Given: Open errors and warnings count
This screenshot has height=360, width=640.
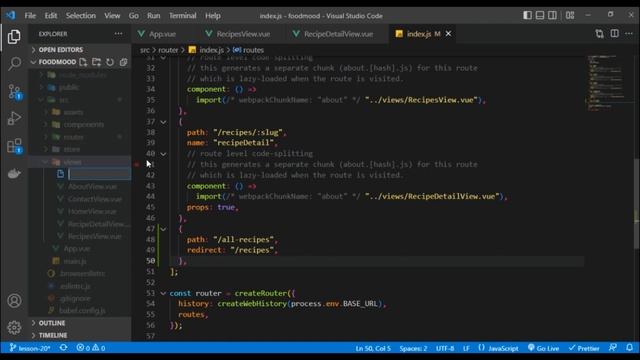Looking at the screenshot, I should 91,348.
